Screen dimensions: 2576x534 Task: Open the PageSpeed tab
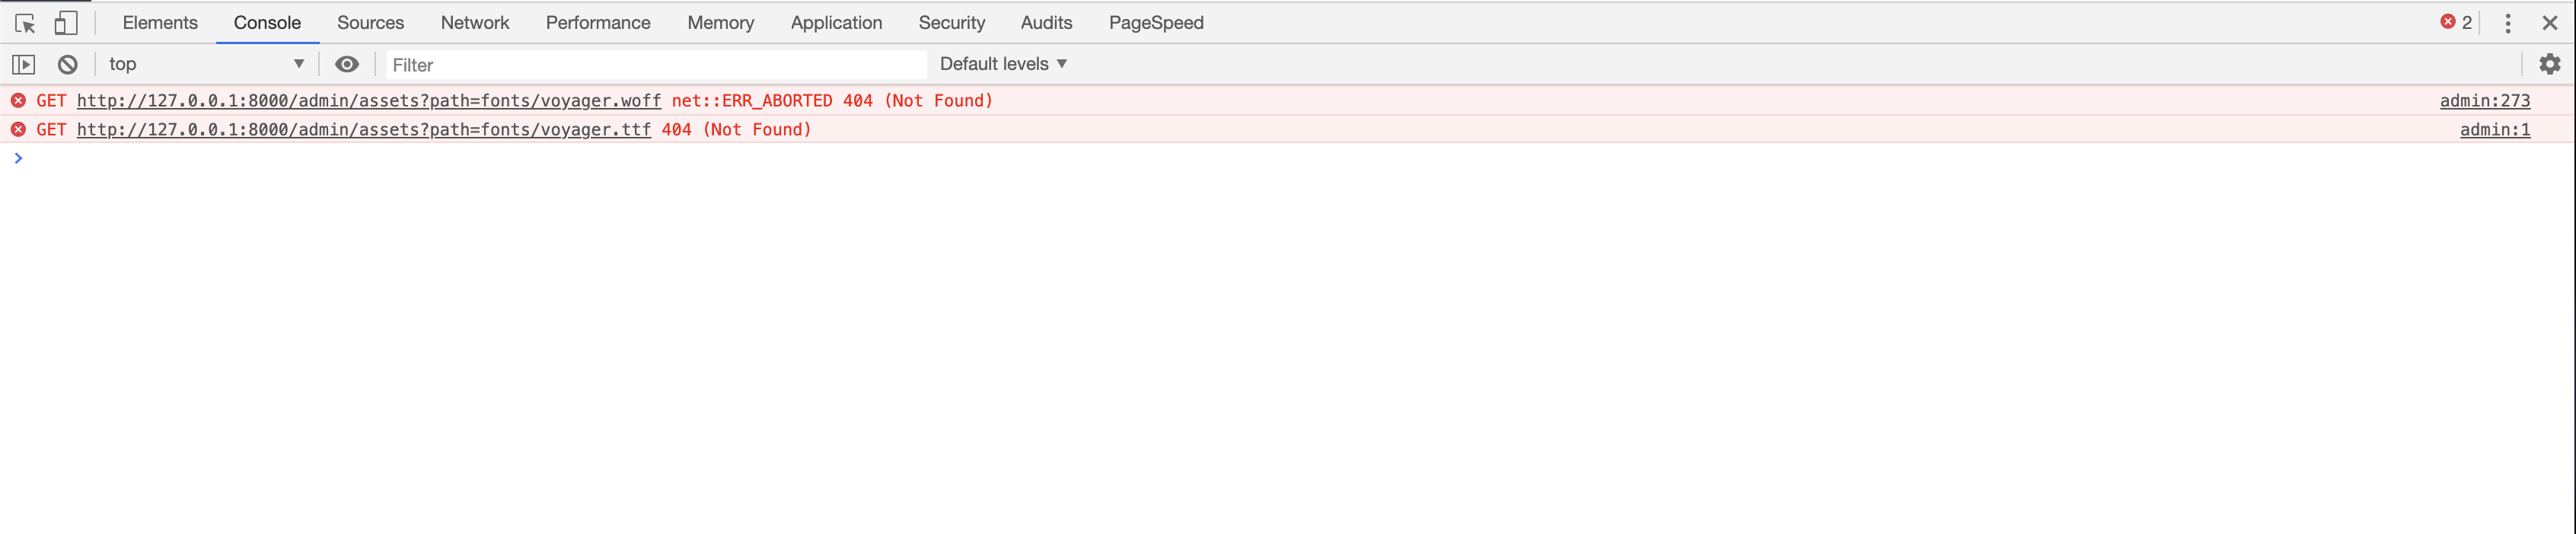(x=1156, y=23)
